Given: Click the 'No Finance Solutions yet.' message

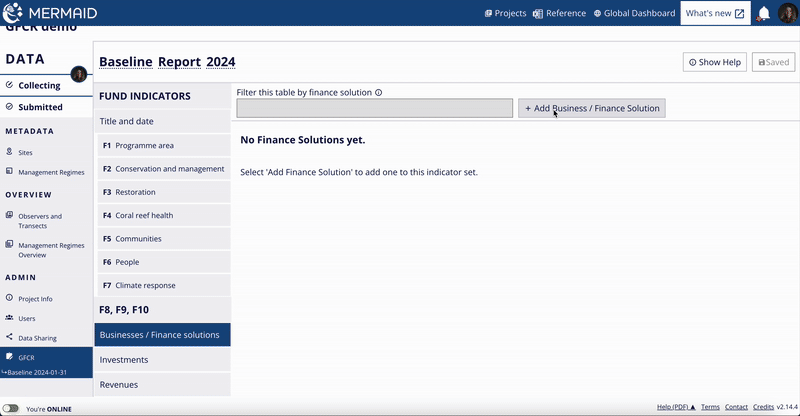Looking at the screenshot, I should click(x=303, y=140).
